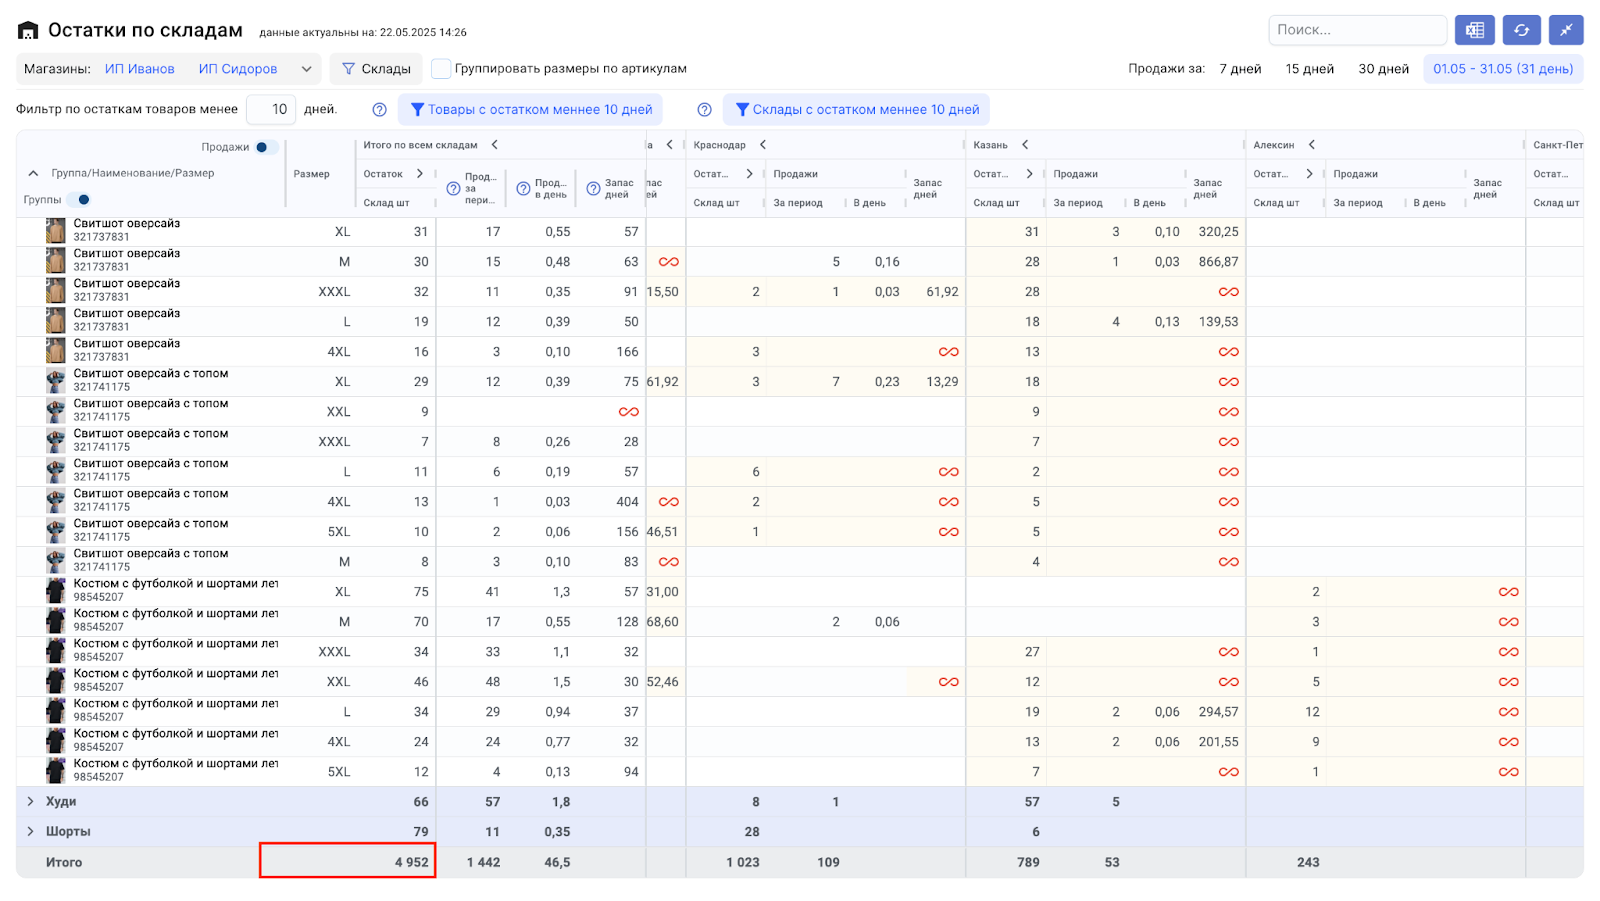Click help icon next to 'Прод... в день' column
The image size is (1600, 901).
click(x=523, y=188)
